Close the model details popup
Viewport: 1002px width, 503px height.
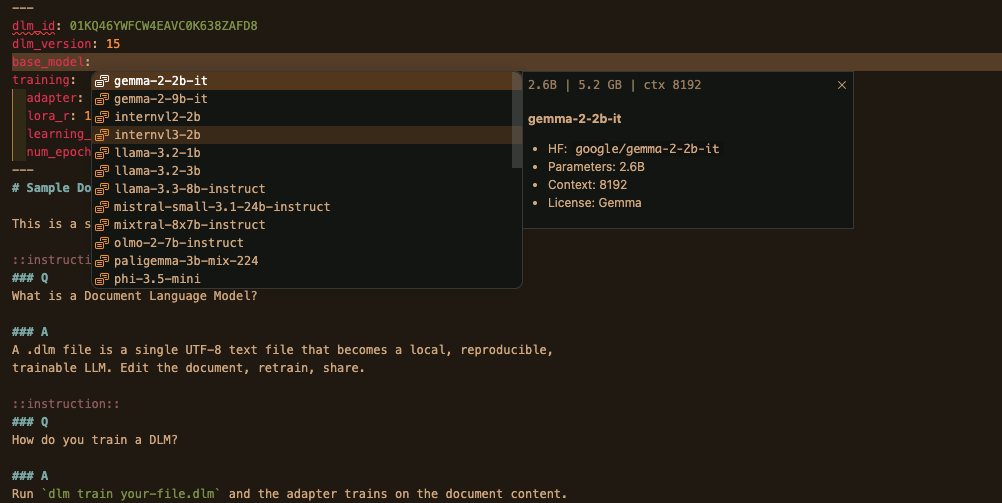[842, 85]
